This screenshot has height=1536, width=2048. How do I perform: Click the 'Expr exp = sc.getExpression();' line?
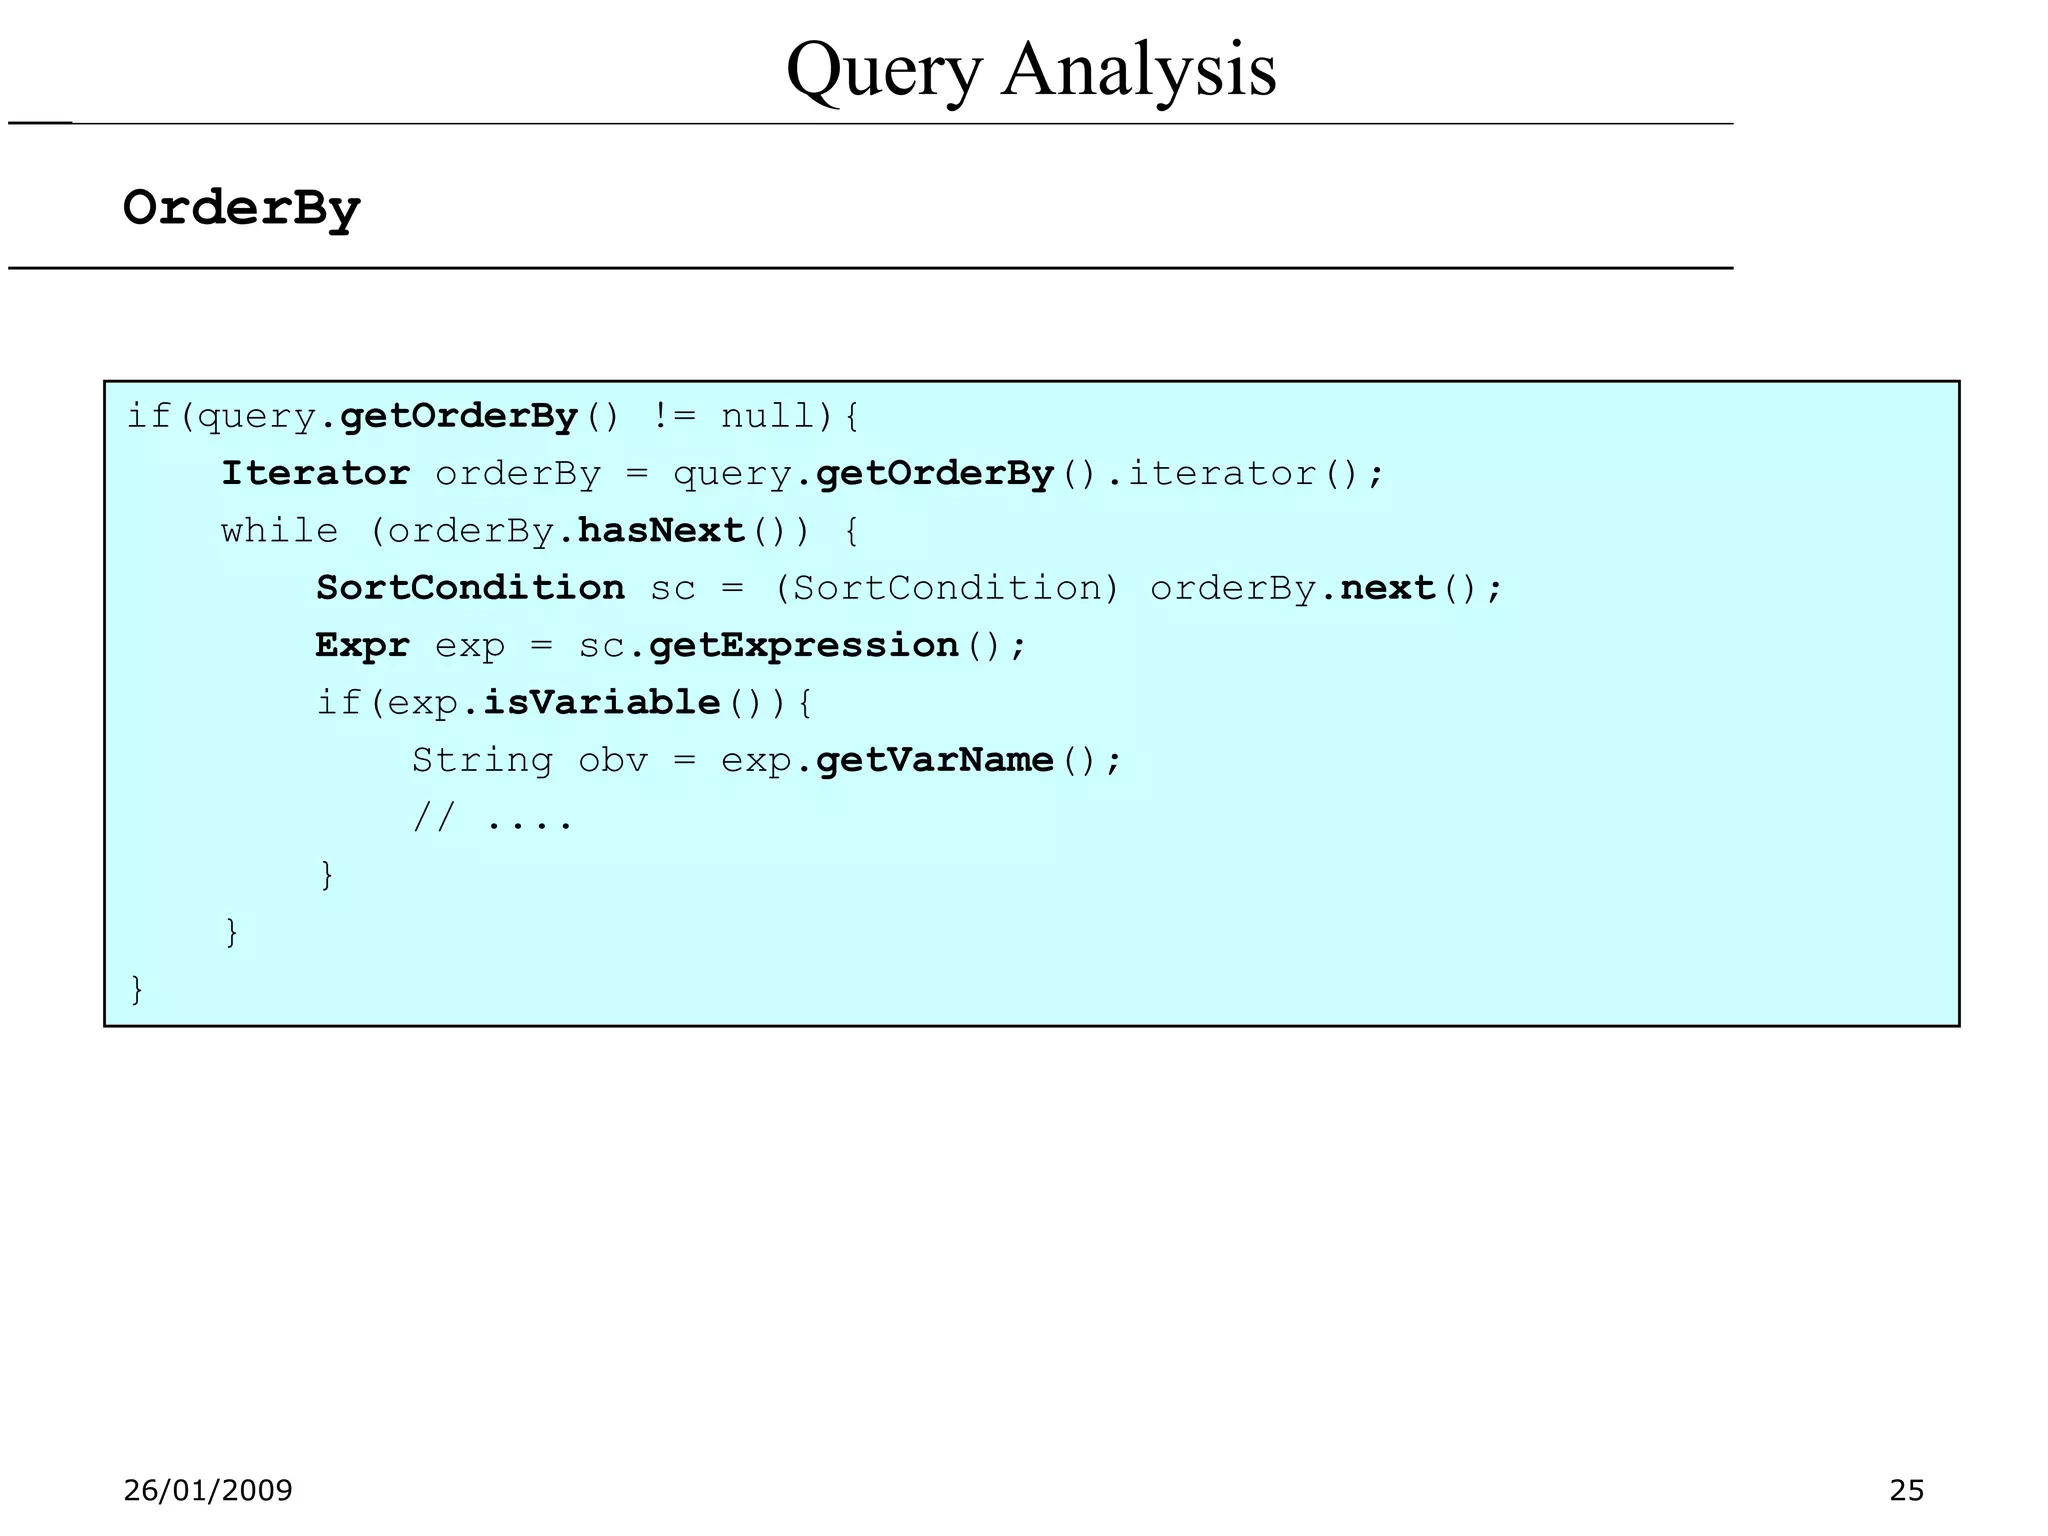tap(671, 646)
